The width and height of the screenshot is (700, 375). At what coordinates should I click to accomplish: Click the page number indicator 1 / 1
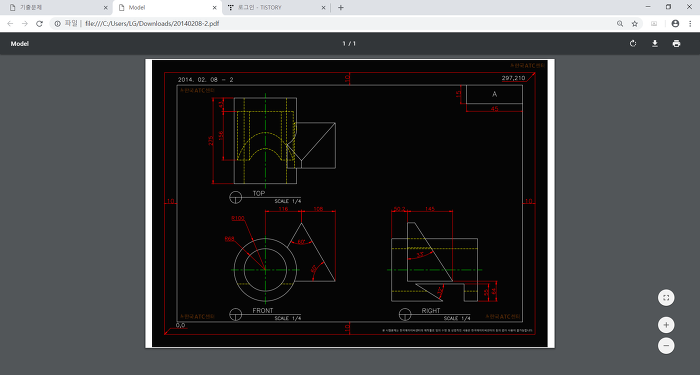tap(349, 43)
